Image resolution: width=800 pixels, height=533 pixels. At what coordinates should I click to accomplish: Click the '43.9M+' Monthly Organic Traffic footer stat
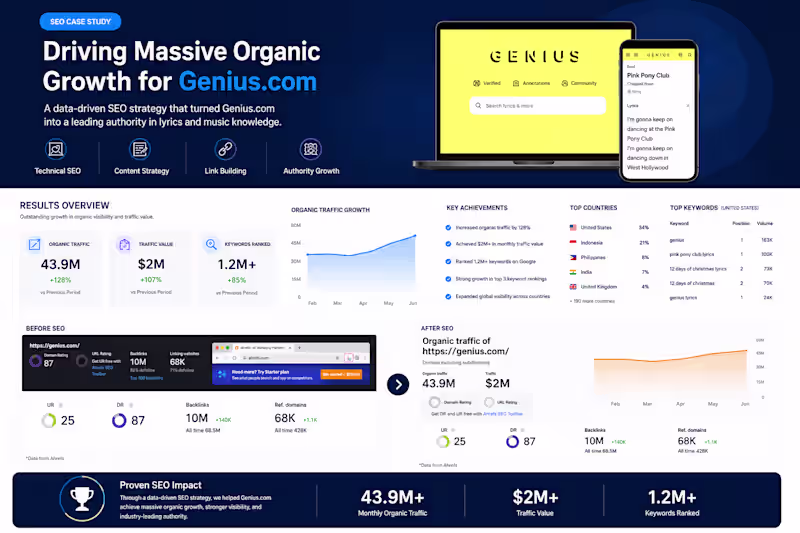(x=392, y=497)
